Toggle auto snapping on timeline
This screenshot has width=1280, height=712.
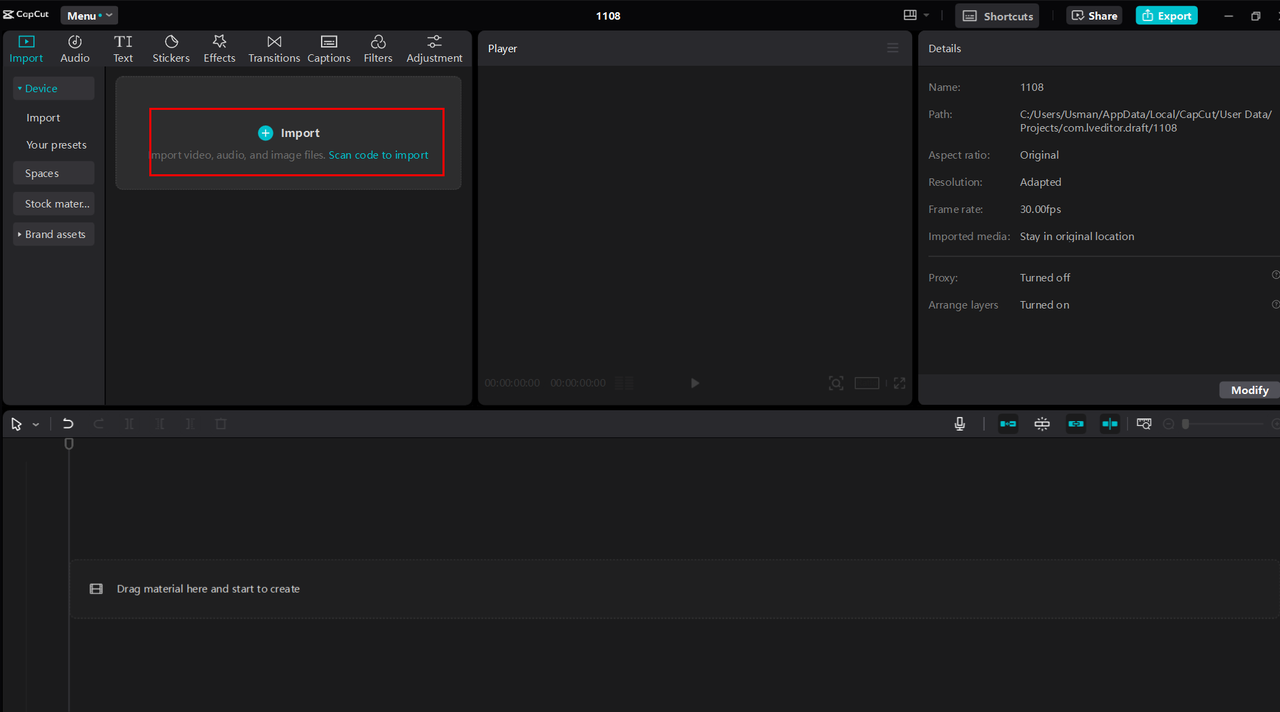pos(1042,424)
